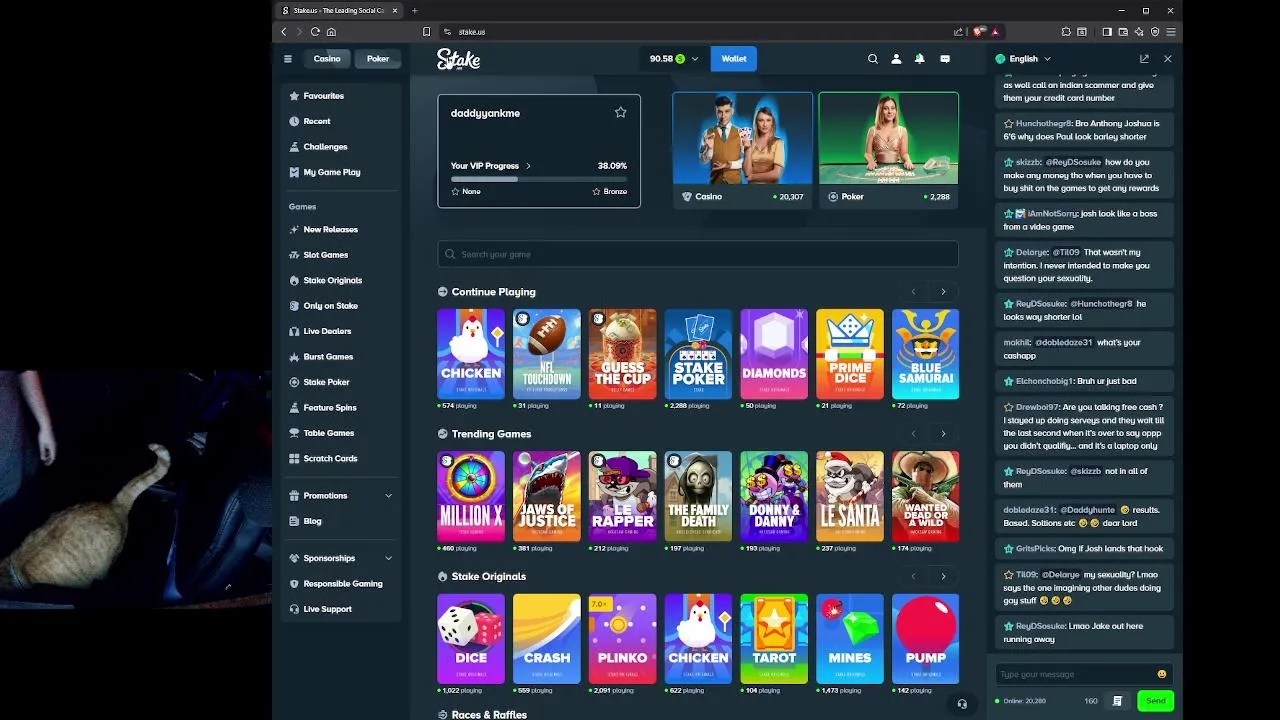The image size is (1280, 720).
Task: Open the Poker banner card
Action: (x=889, y=150)
